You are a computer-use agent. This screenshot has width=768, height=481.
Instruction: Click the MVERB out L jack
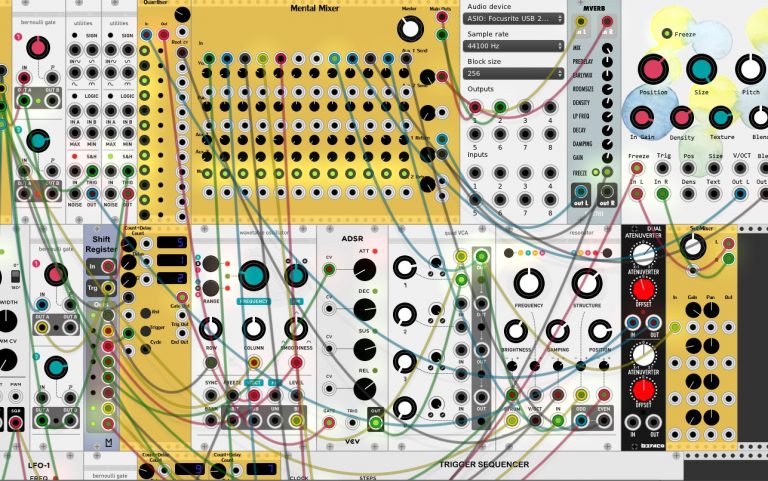[581, 191]
